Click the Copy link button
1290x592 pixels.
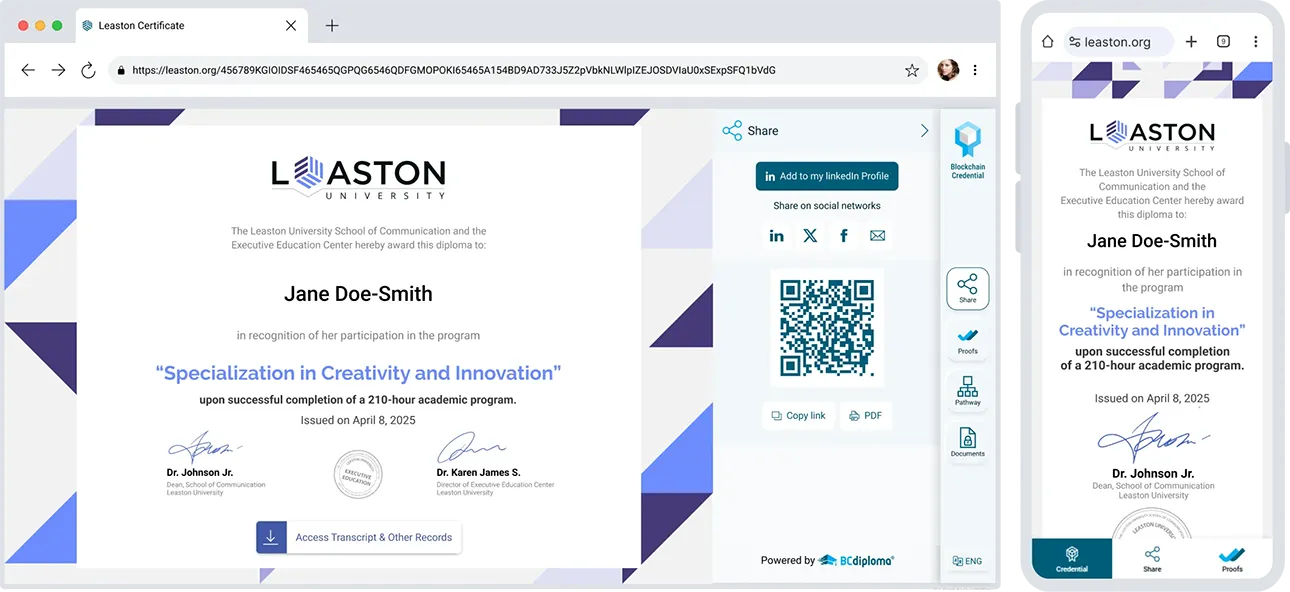pos(798,415)
